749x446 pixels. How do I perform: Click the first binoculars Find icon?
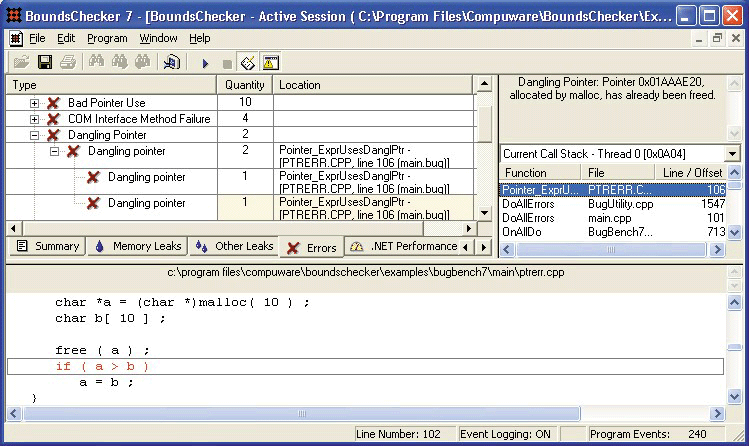pos(96,62)
